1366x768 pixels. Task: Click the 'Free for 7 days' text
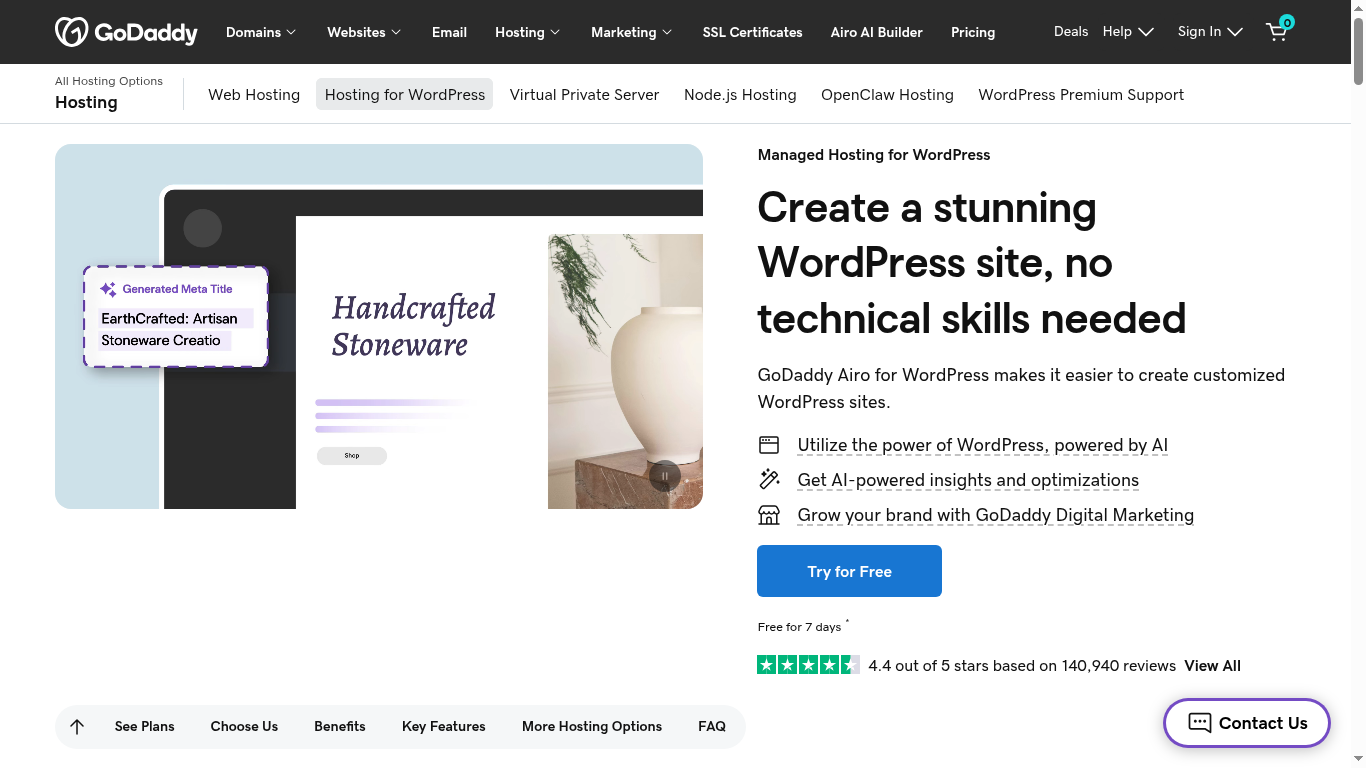(800, 627)
